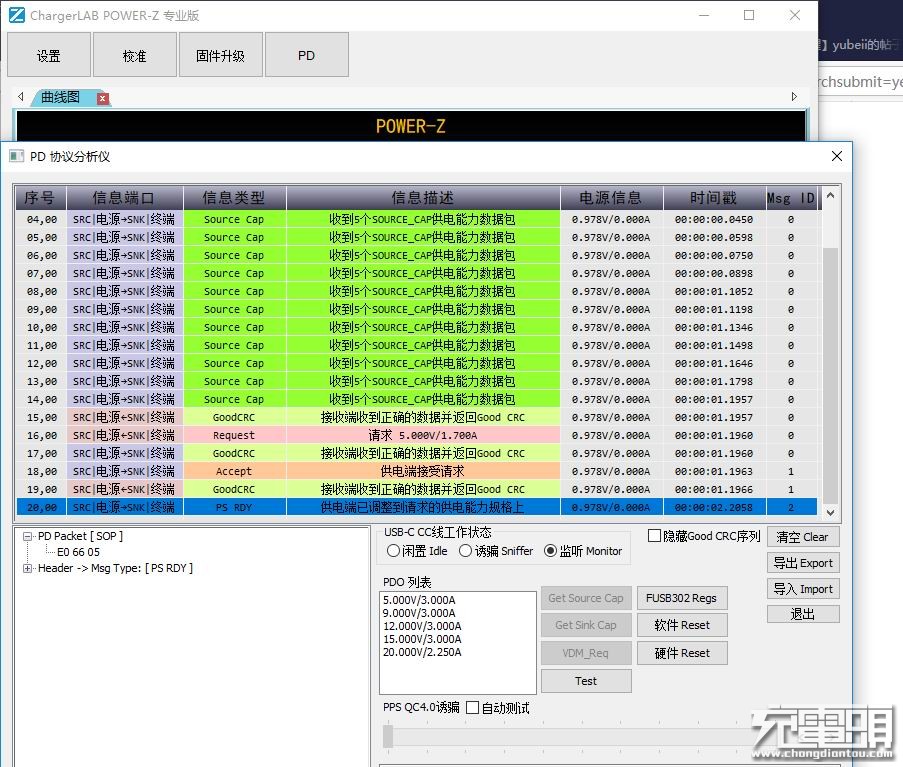Collapse the PD Packet [ SOP ] tree node
This screenshot has width=903, height=767.
pos(27,536)
